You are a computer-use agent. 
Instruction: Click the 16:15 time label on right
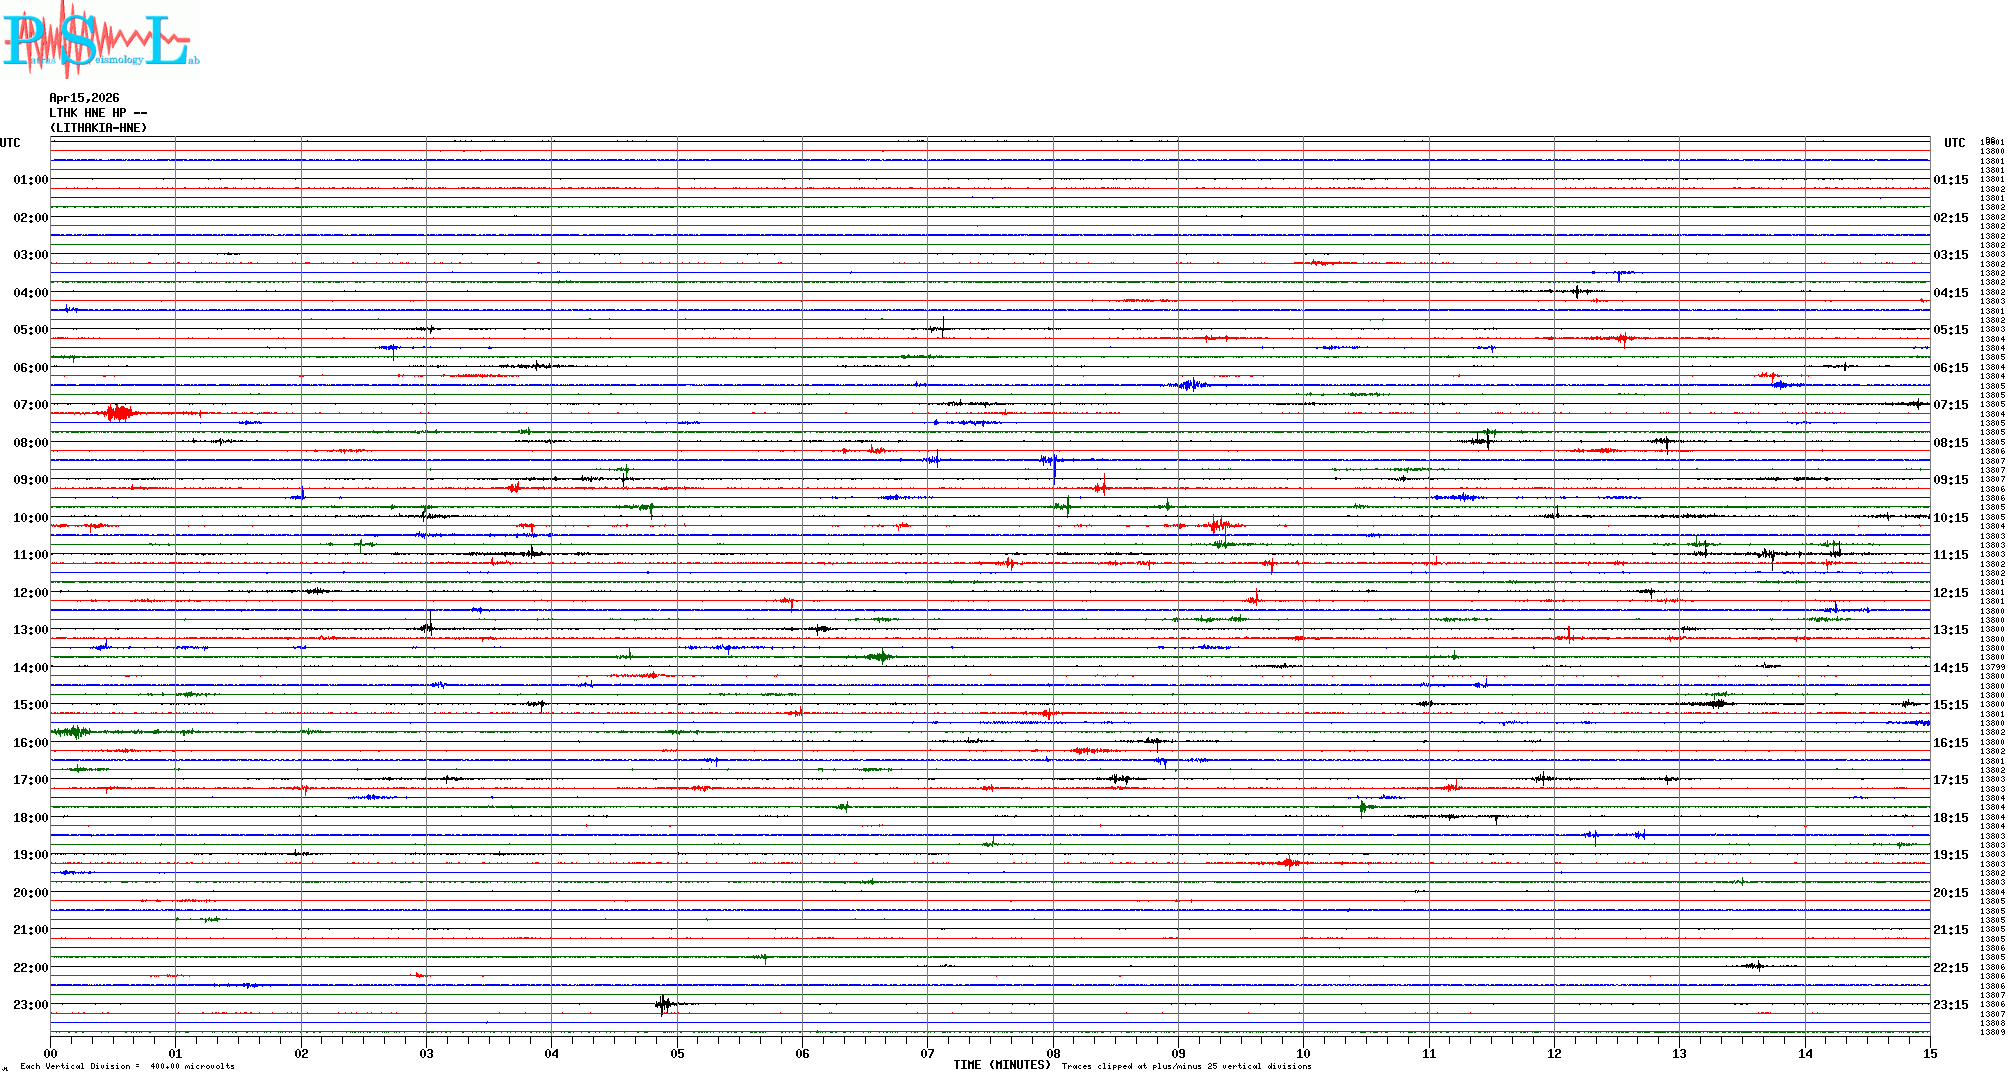tap(1950, 743)
